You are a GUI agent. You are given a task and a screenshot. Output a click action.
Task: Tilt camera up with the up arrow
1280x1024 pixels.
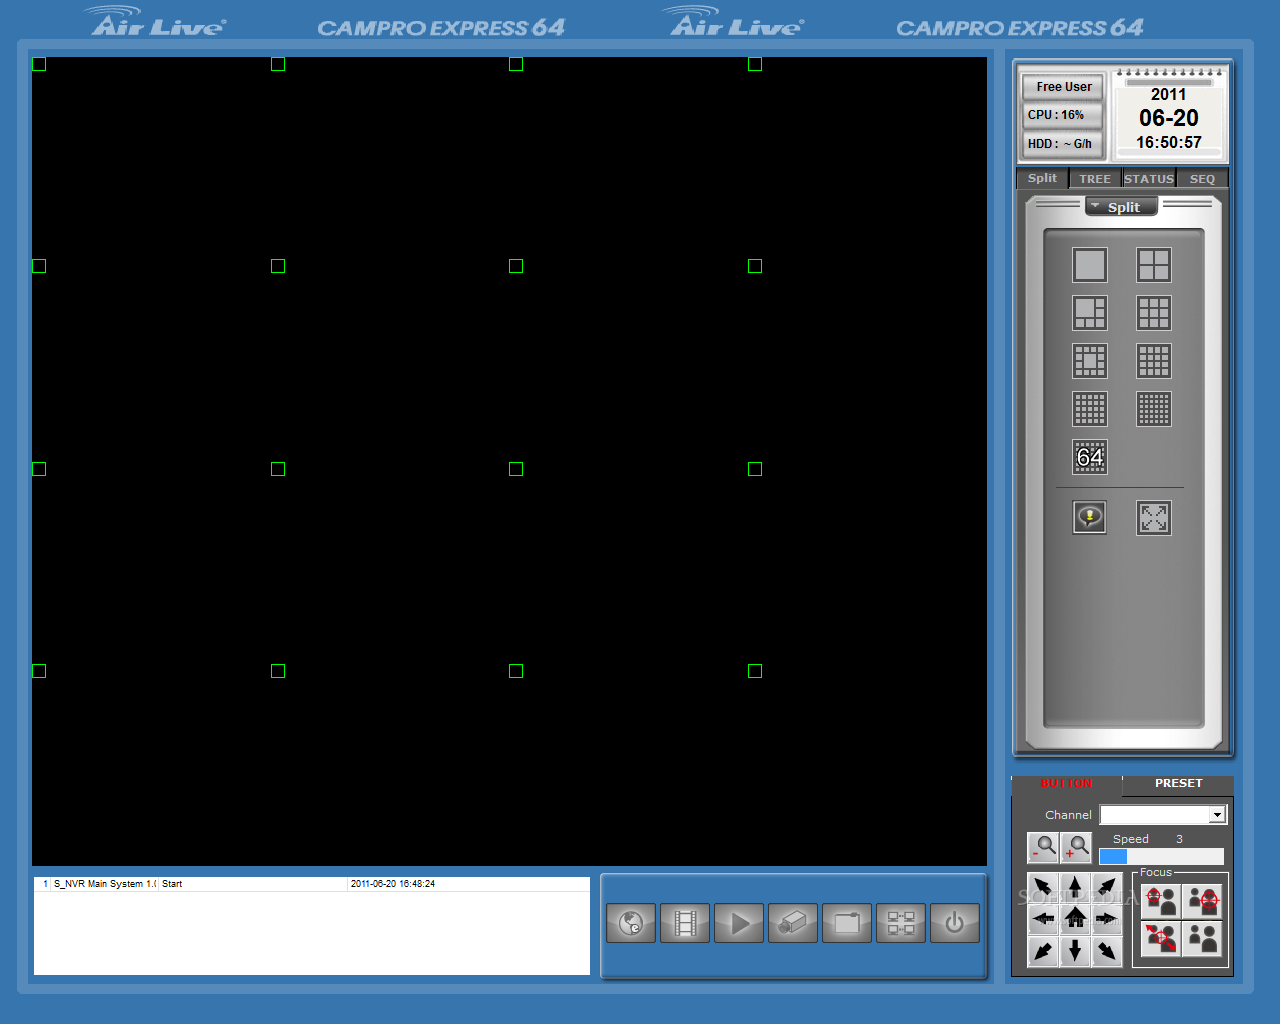click(x=1075, y=886)
